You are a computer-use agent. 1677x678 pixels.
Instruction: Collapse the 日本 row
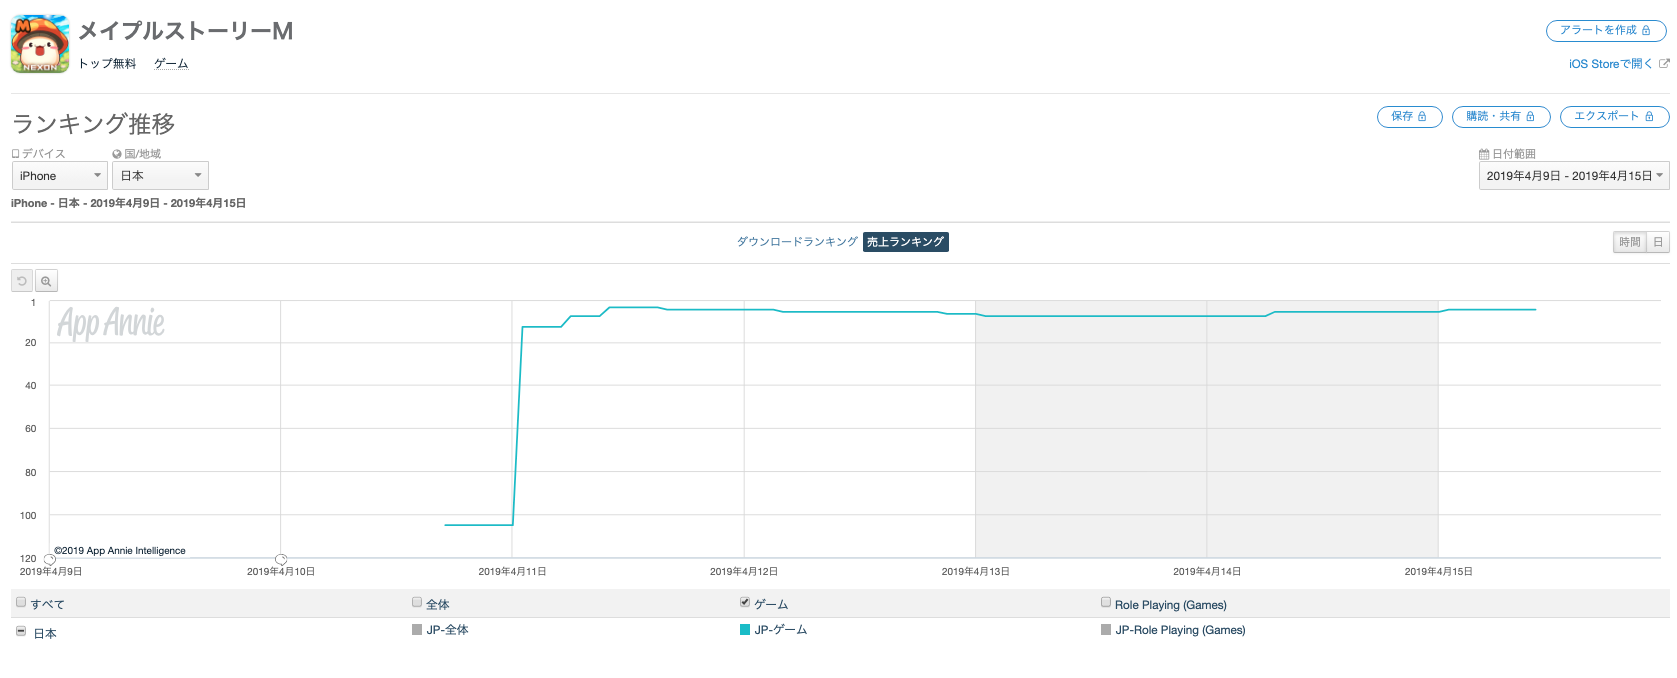tap(21, 632)
